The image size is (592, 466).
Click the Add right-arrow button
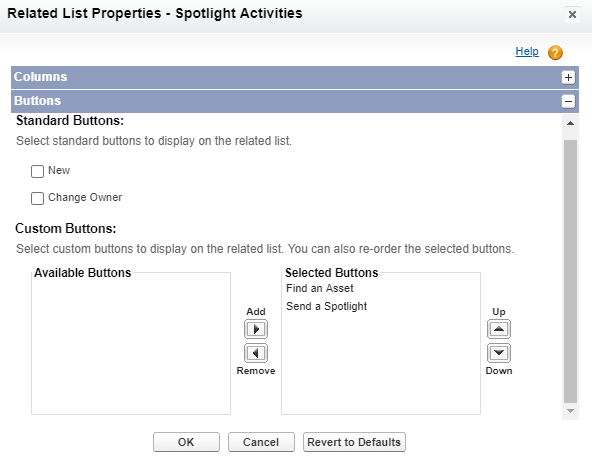click(256, 329)
